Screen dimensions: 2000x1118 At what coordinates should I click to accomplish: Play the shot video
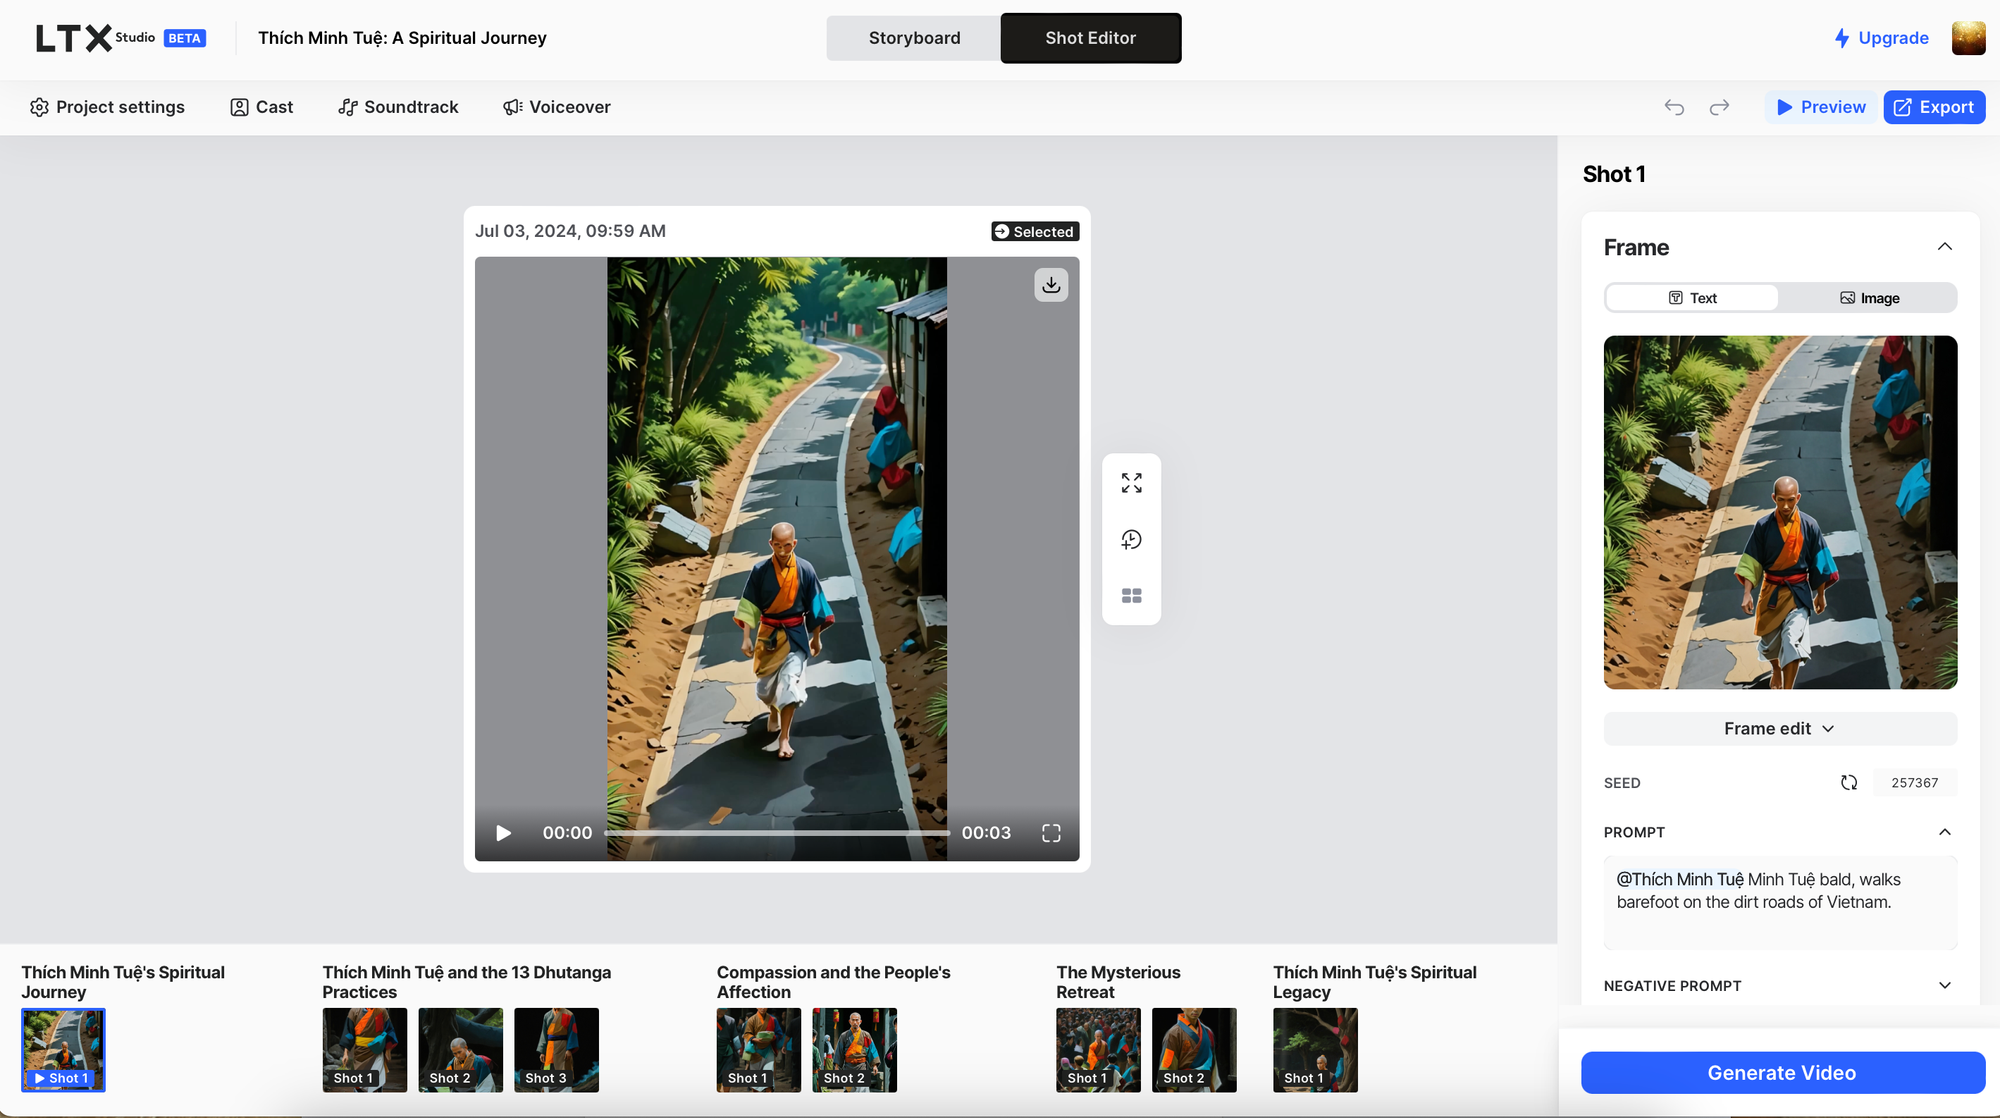tap(503, 833)
